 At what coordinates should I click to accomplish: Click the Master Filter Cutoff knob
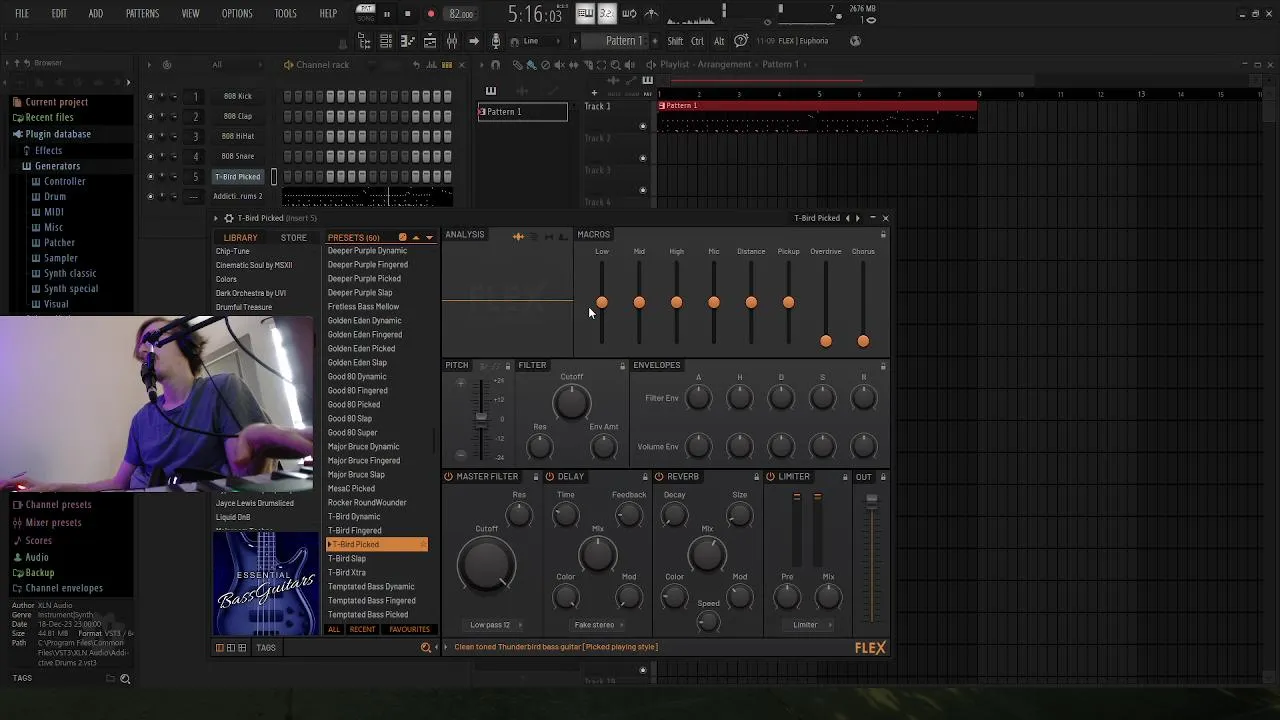(x=487, y=564)
